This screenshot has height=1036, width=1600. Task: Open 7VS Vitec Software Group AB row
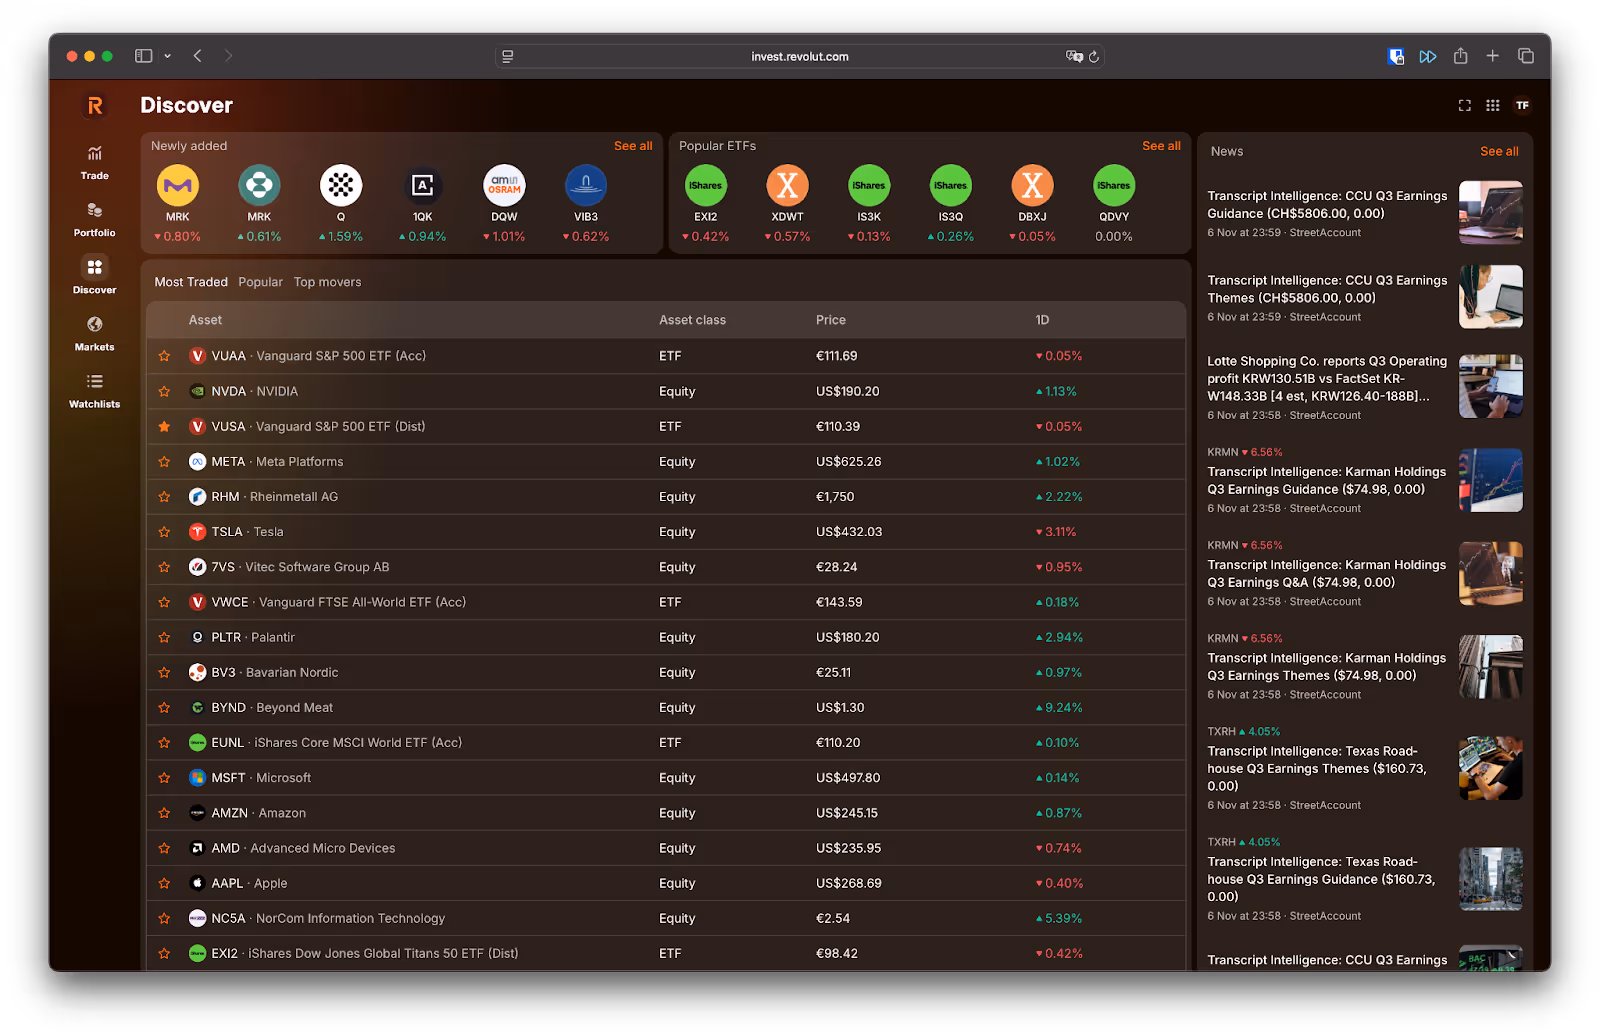tap(665, 567)
